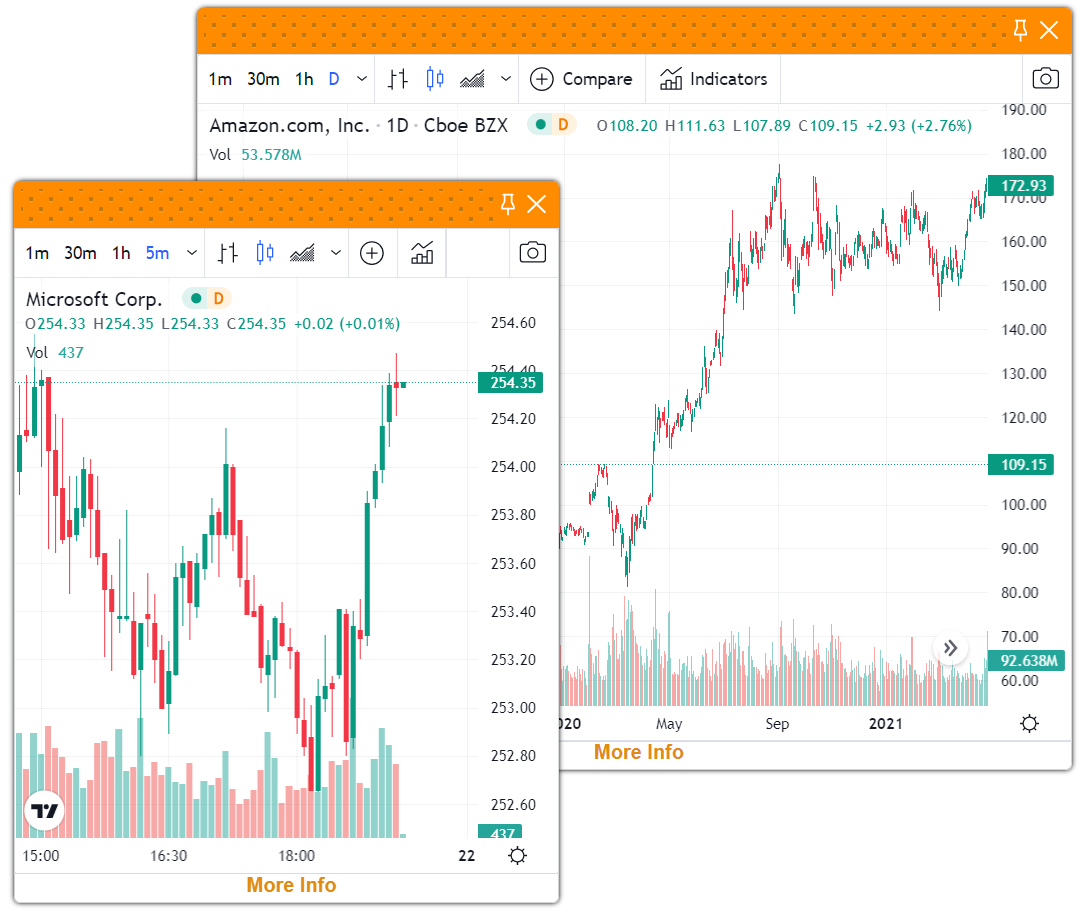The height and width of the screenshot is (916, 1090).
Task: Click the May time axis label
Action: click(x=669, y=723)
